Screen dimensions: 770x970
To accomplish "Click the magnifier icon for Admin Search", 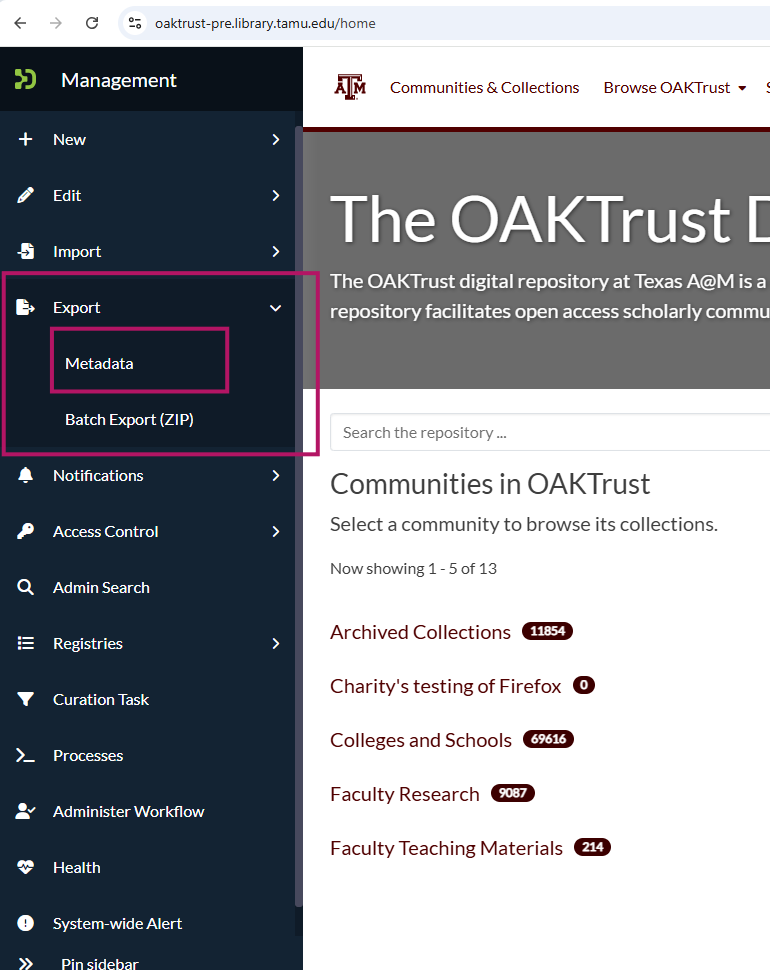I will [26, 588].
